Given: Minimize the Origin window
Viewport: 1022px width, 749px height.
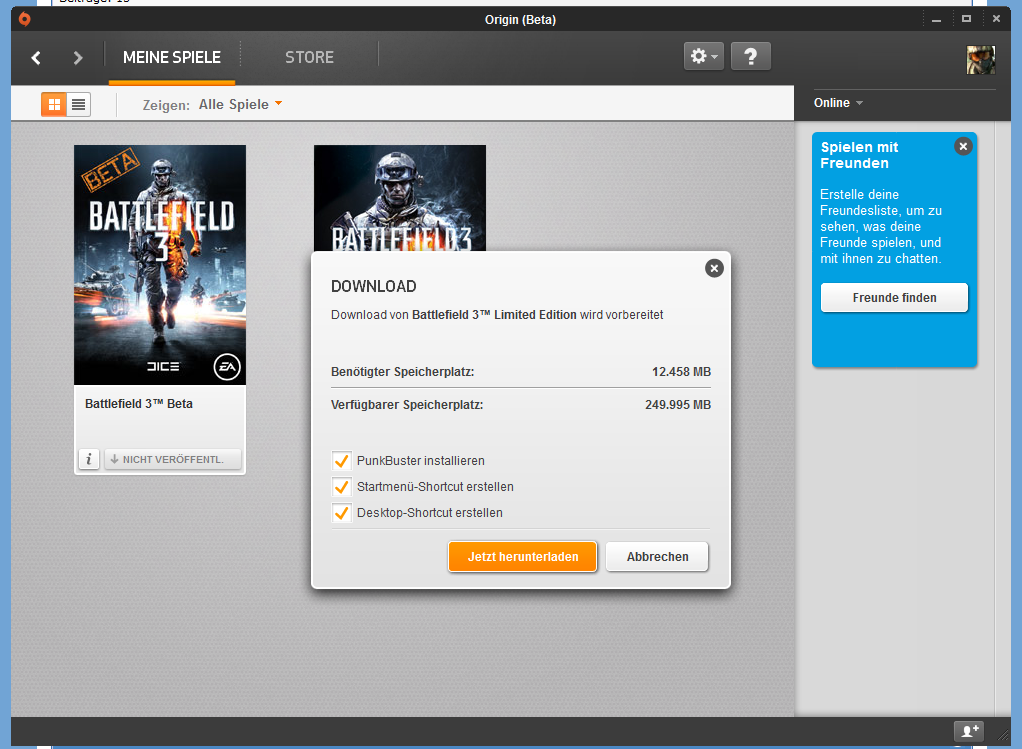Looking at the screenshot, I should [x=937, y=20].
